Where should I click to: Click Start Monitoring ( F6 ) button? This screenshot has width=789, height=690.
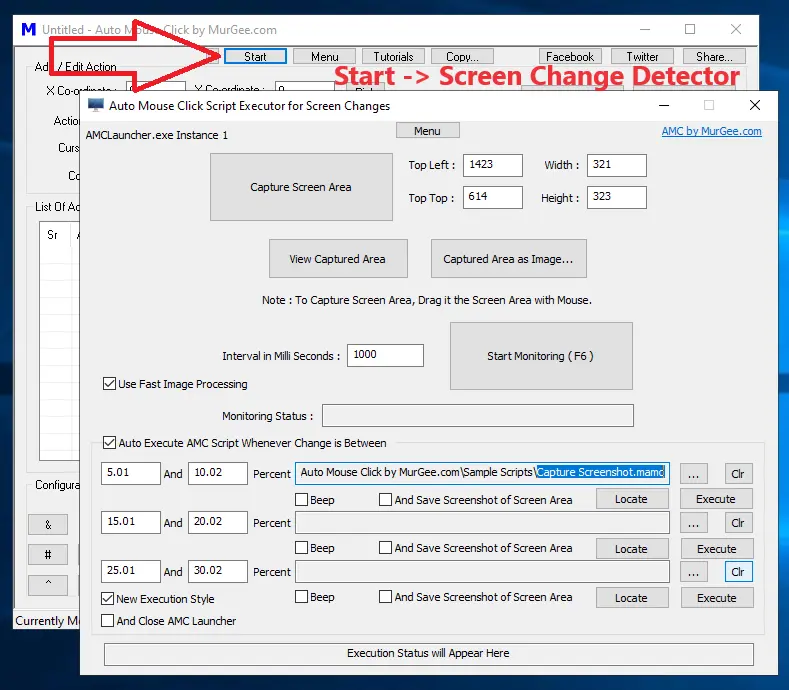[x=541, y=356]
